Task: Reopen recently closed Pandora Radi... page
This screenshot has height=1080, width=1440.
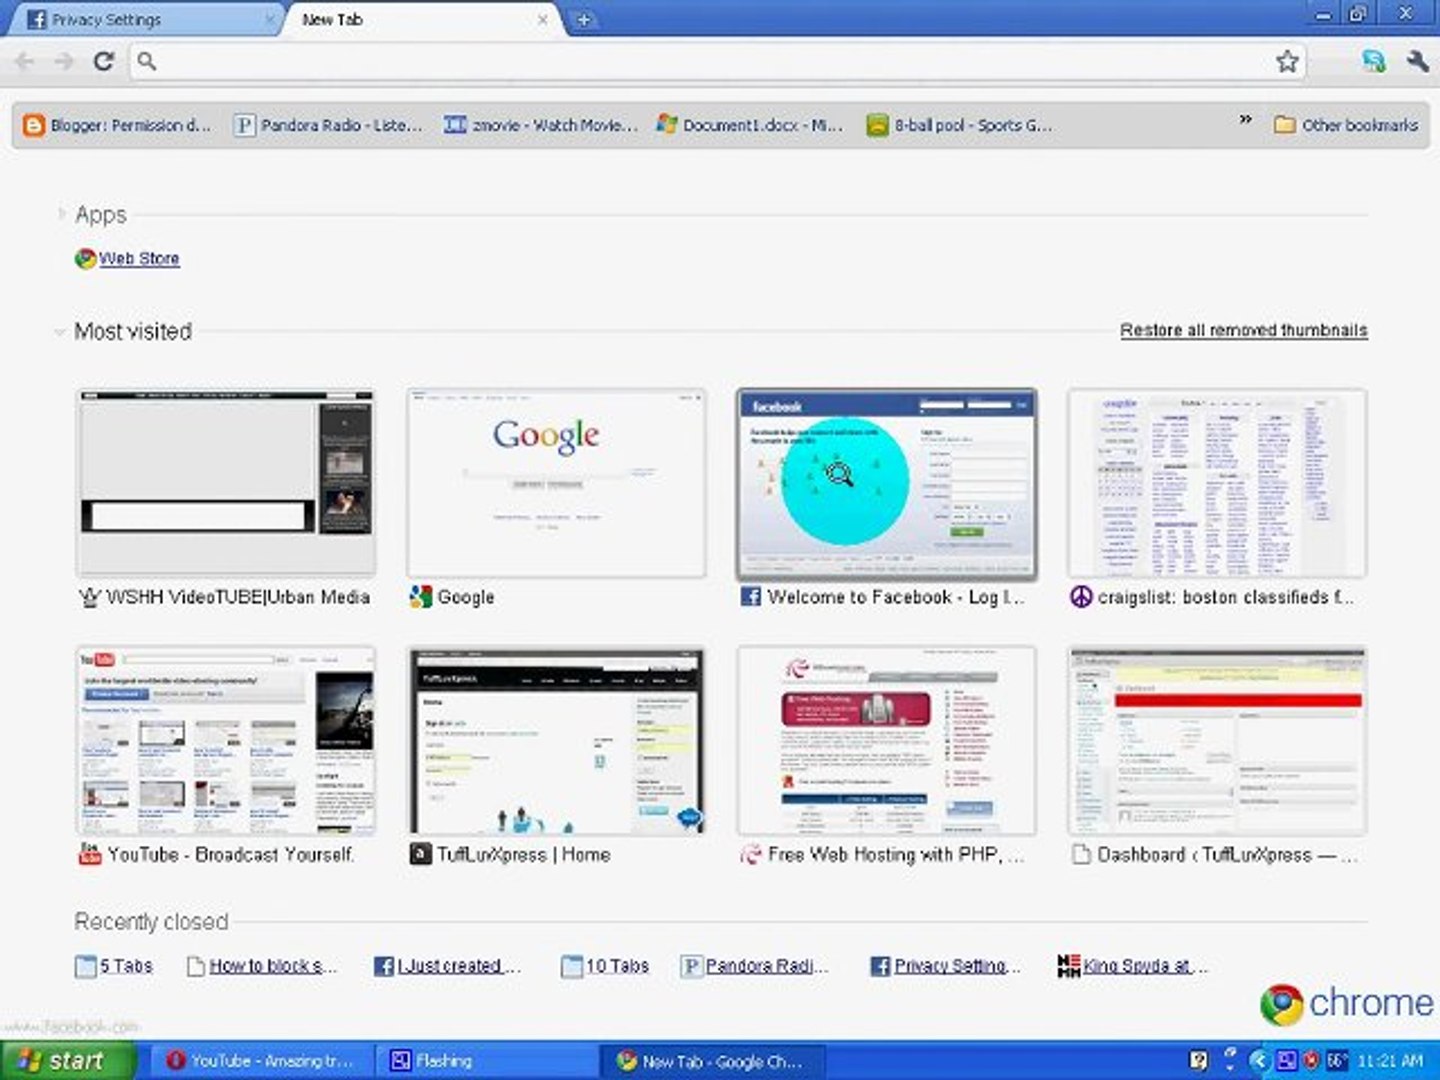Action: pyautogui.click(x=755, y=966)
